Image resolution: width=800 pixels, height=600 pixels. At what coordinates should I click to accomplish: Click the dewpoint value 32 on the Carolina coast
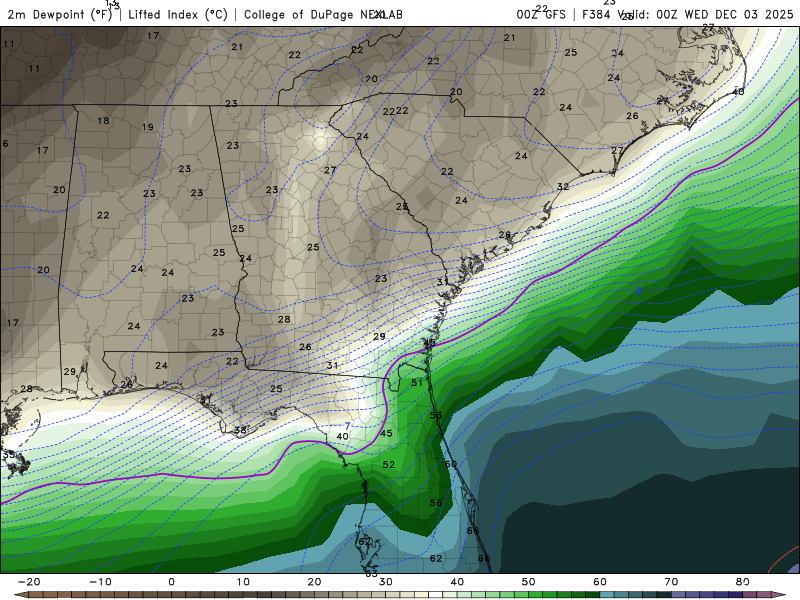pos(563,187)
